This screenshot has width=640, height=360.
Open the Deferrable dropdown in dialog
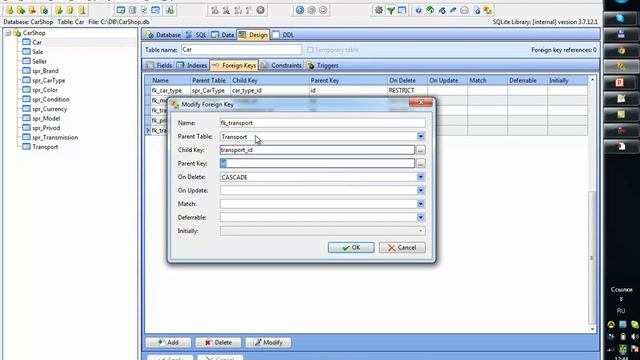click(420, 217)
